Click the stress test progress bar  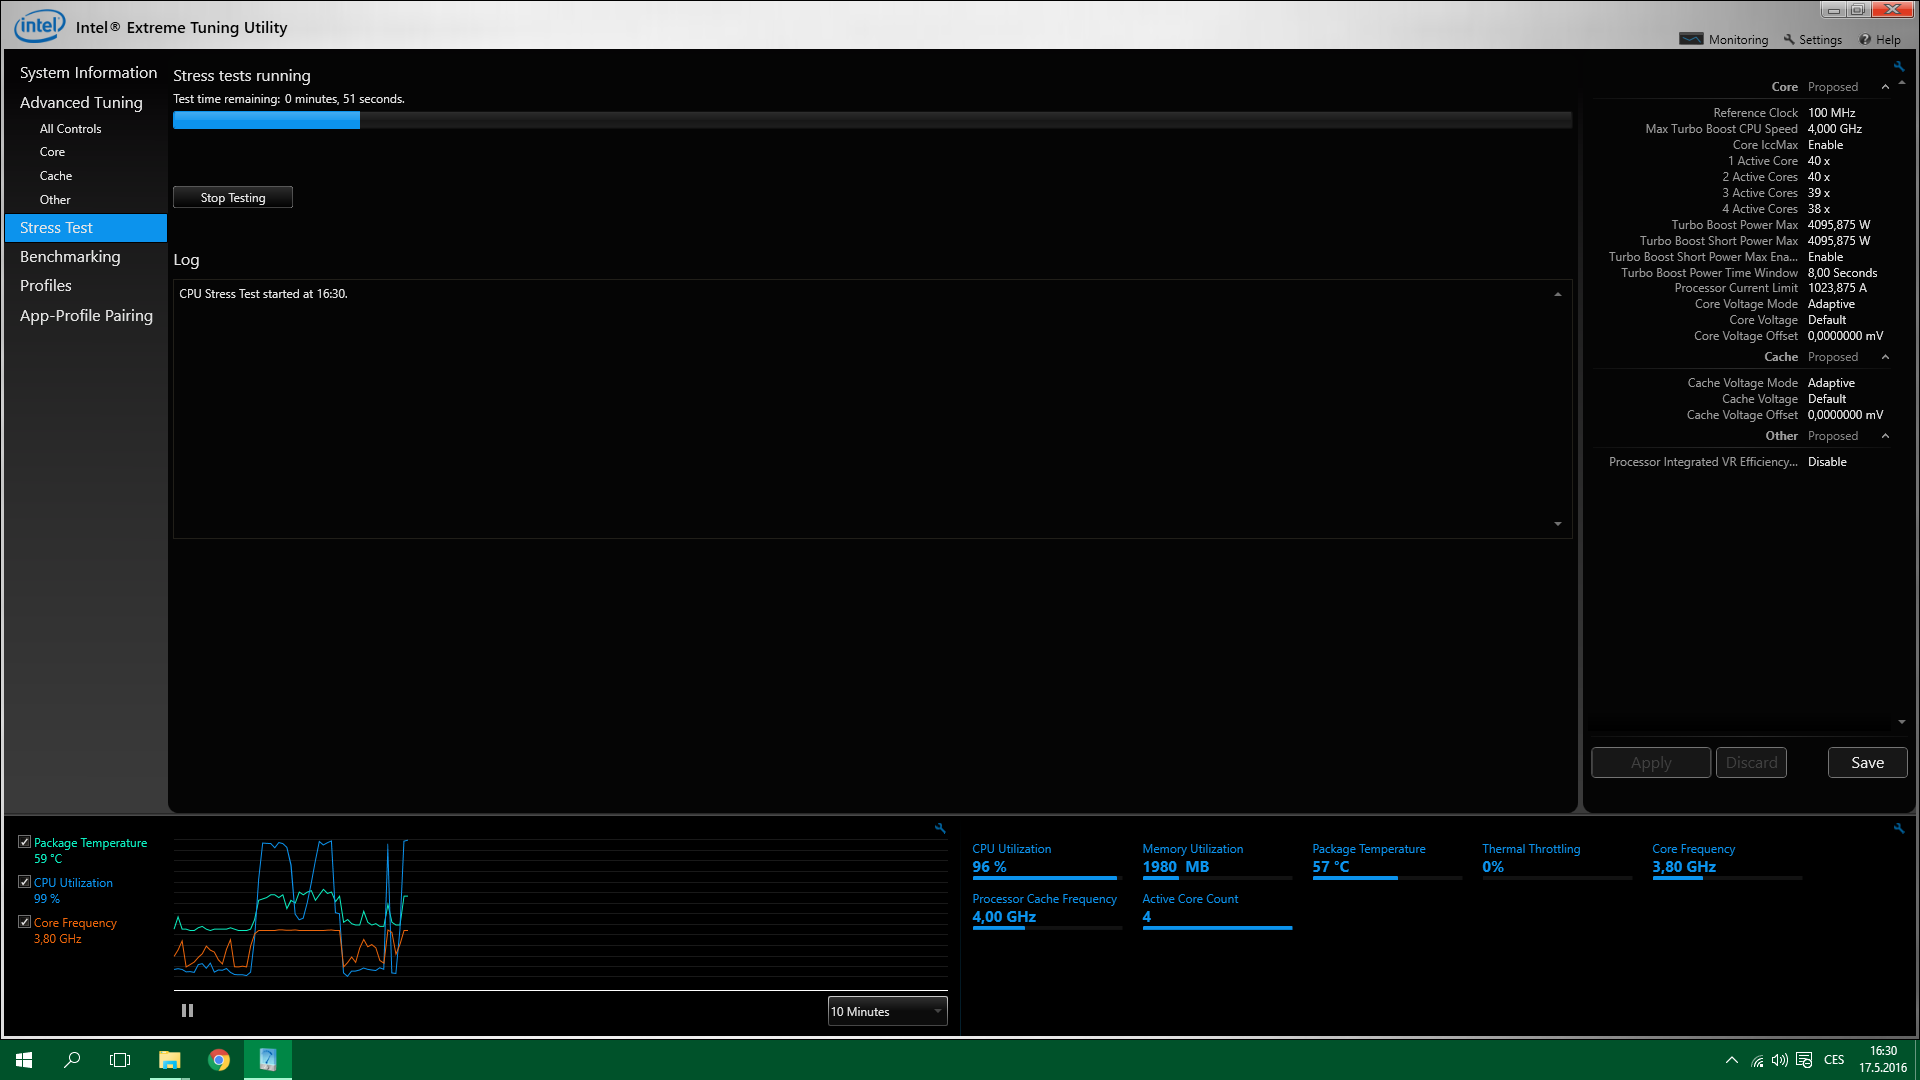pos(871,121)
